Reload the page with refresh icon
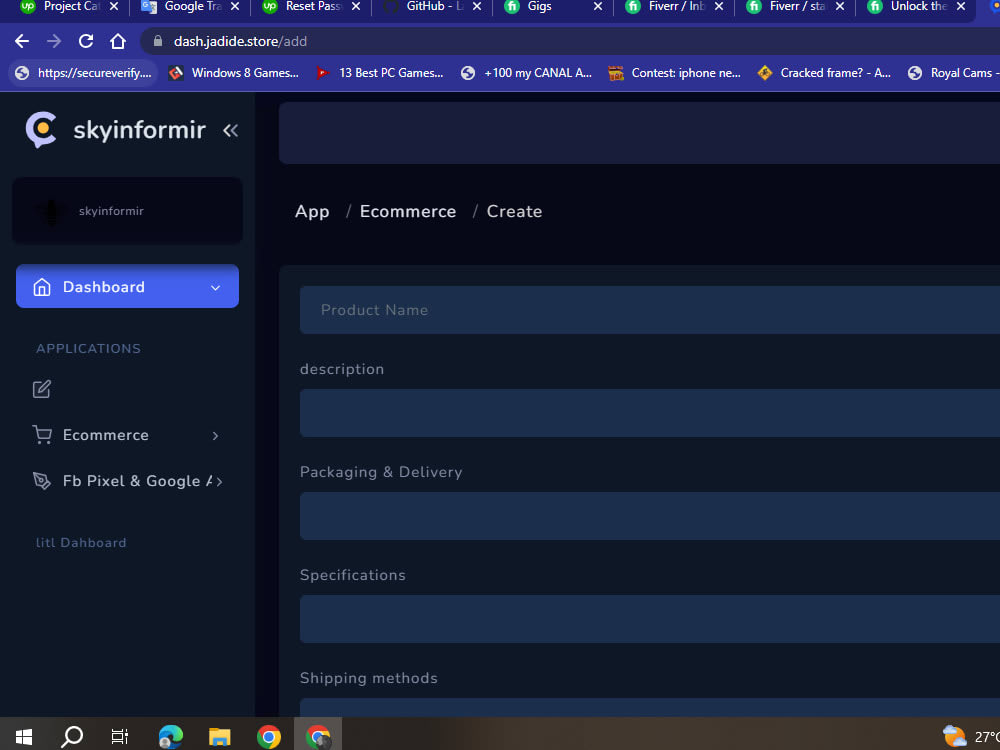 tap(86, 41)
